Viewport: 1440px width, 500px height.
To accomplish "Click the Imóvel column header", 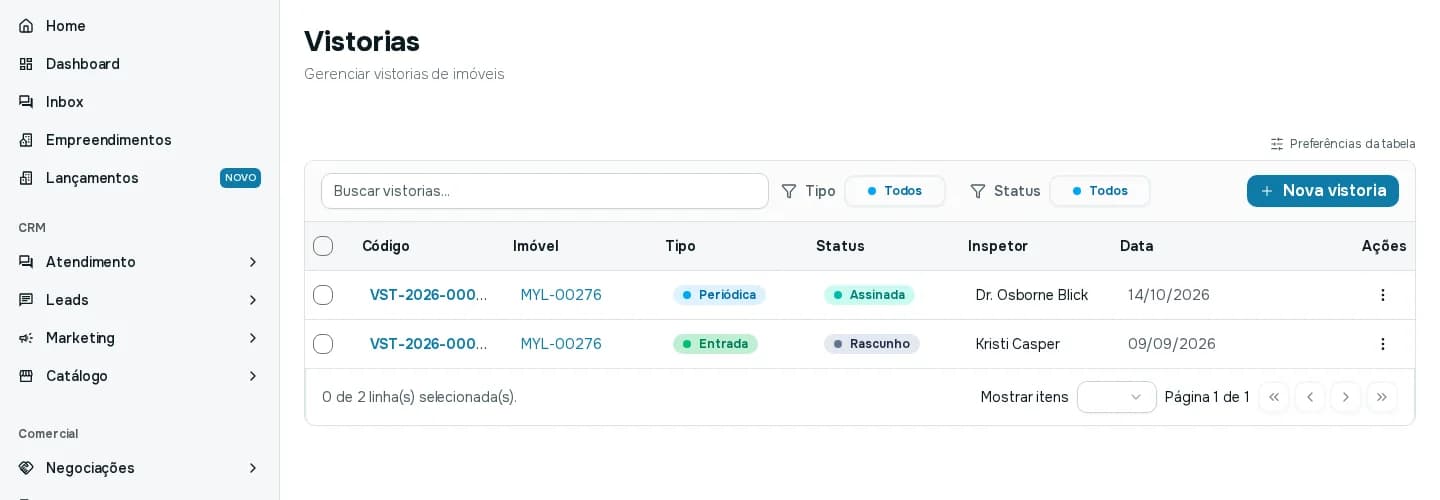I will [536, 246].
